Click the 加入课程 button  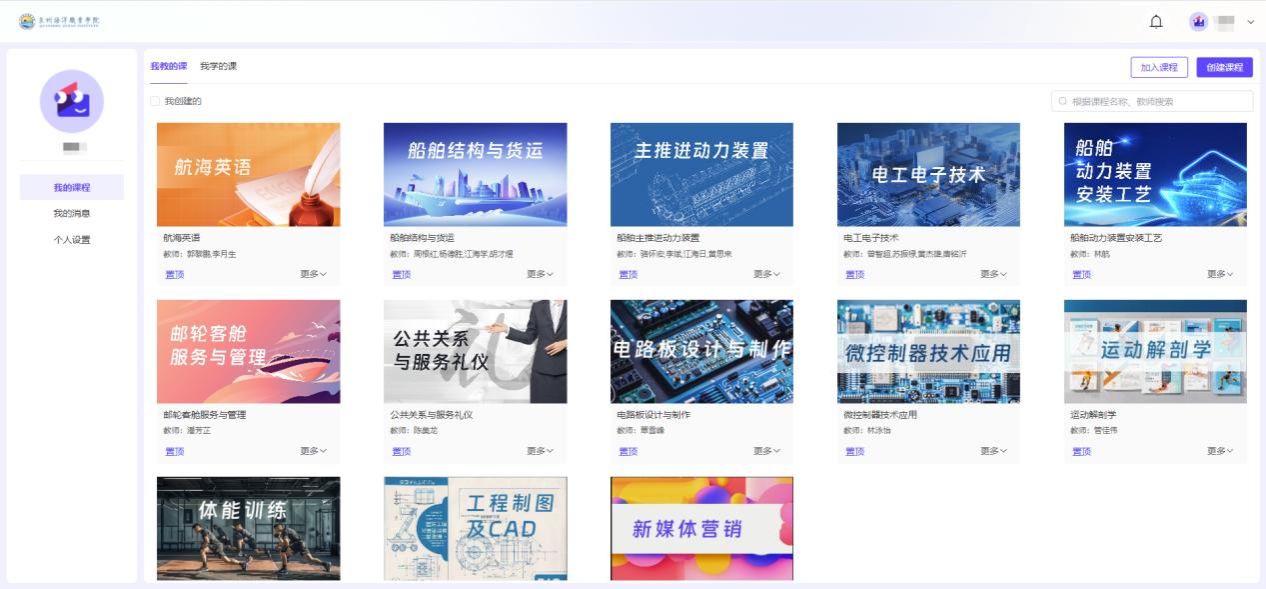point(1159,67)
